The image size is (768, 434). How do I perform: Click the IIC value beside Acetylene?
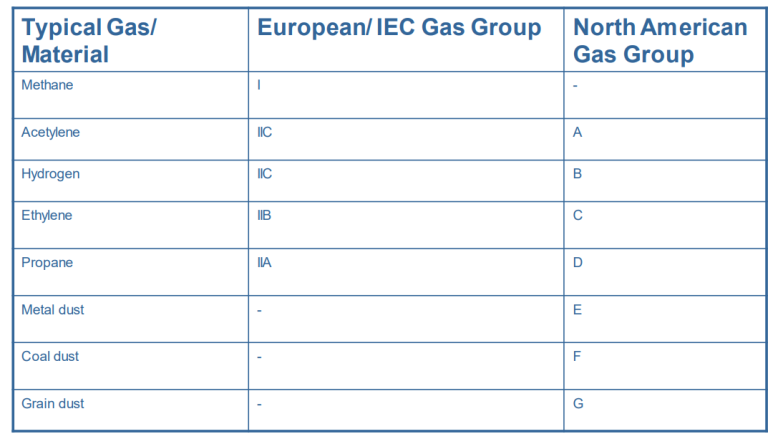[x=264, y=132]
